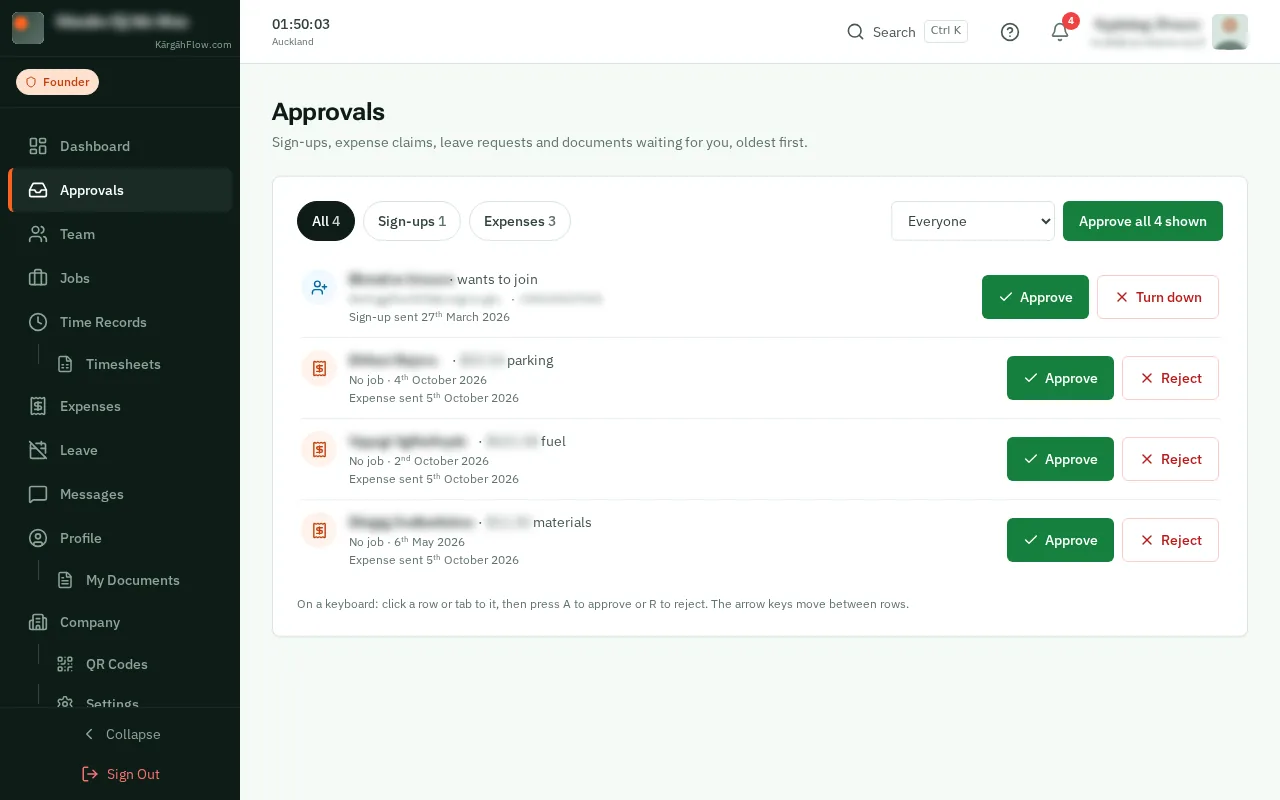Click the help question mark icon
This screenshot has width=1280, height=800.
coord(1010,32)
